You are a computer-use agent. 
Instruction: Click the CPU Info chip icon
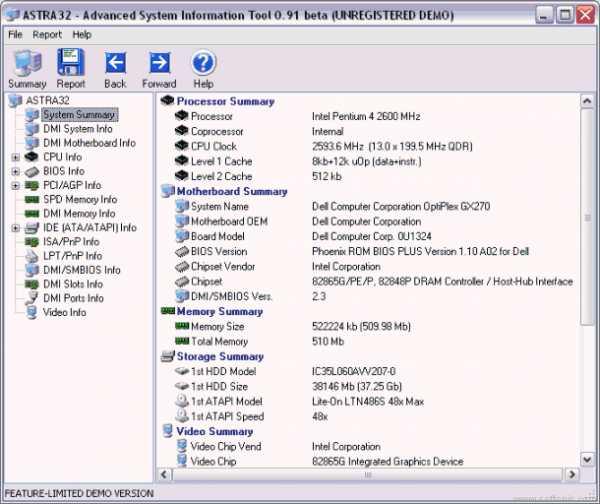click(32, 157)
